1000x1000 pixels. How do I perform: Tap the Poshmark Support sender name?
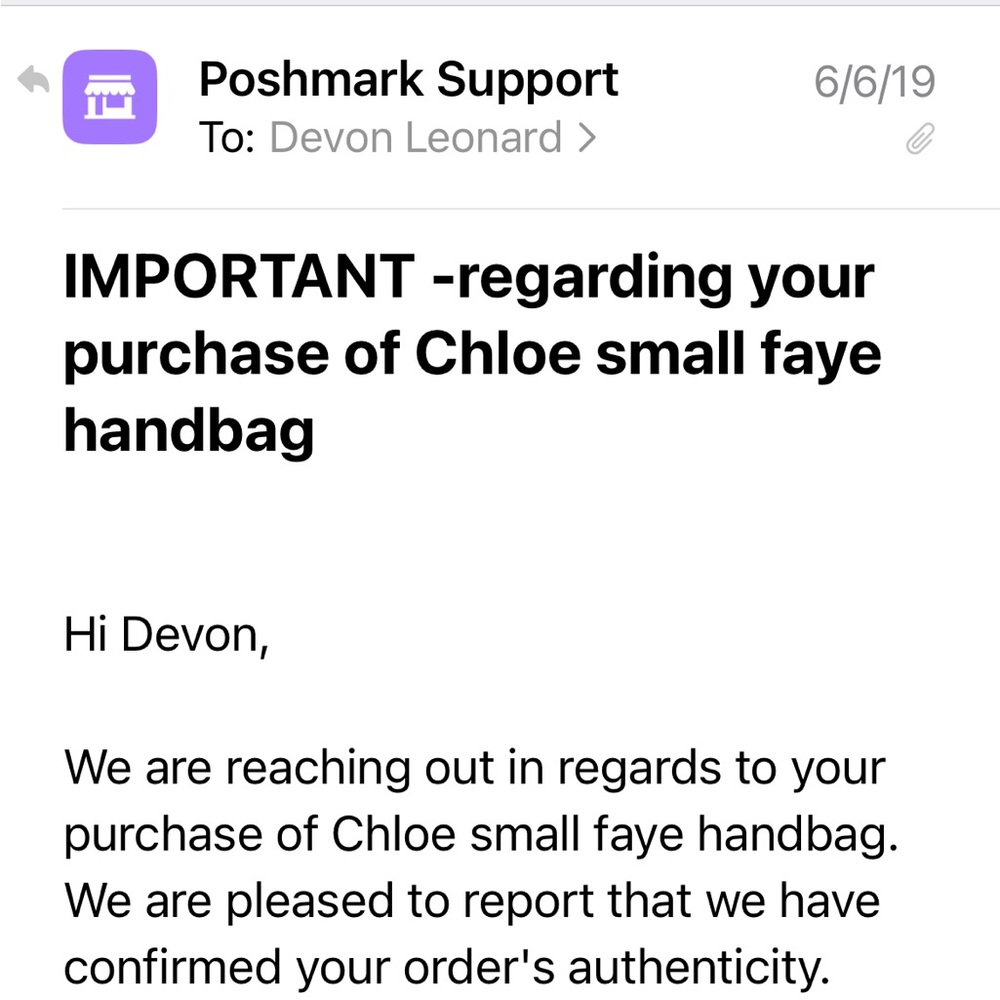pyautogui.click(x=408, y=80)
